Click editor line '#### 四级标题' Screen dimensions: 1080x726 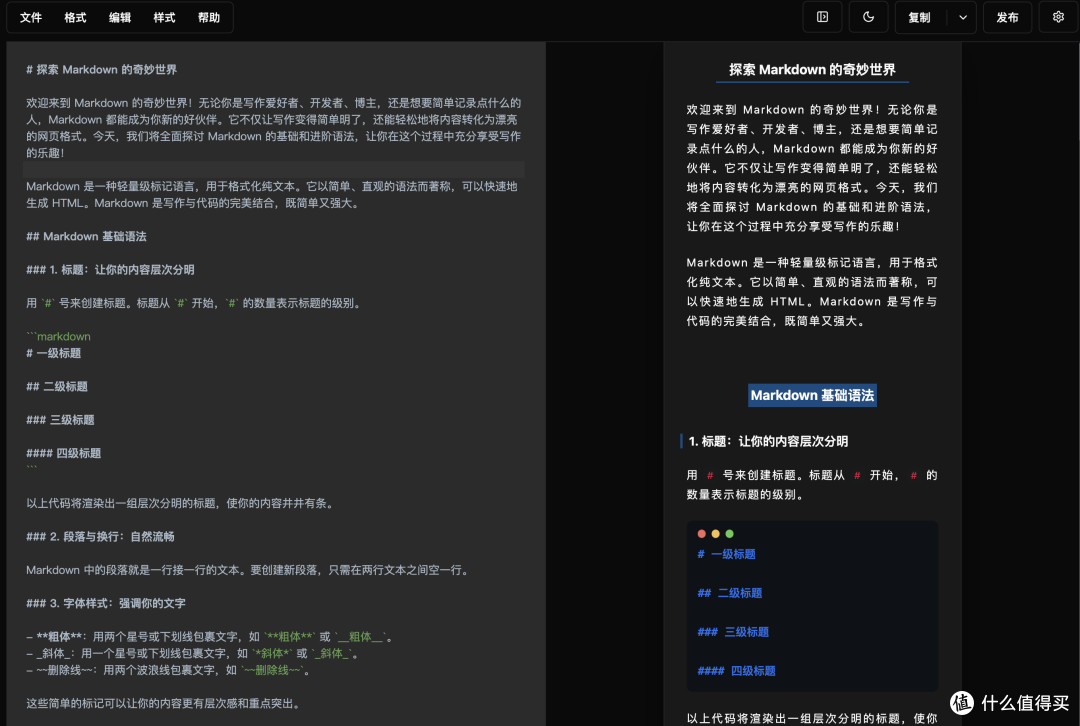tap(63, 453)
